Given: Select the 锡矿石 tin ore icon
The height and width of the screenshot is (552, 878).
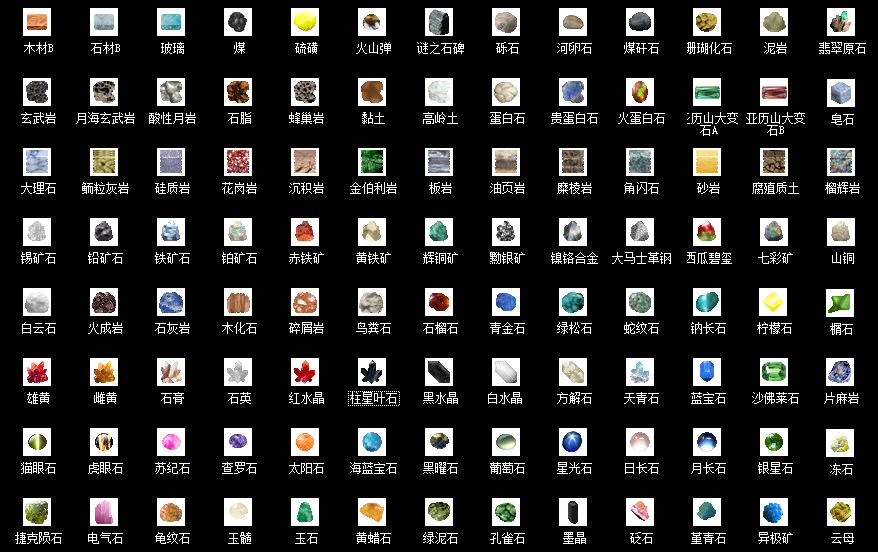Looking at the screenshot, I should 37,232.
